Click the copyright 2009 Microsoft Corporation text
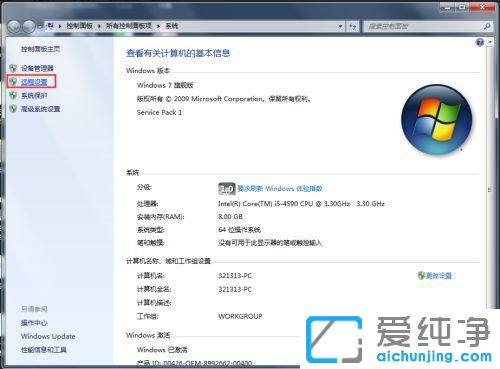Viewport: 500px width, 369px height. (x=224, y=99)
